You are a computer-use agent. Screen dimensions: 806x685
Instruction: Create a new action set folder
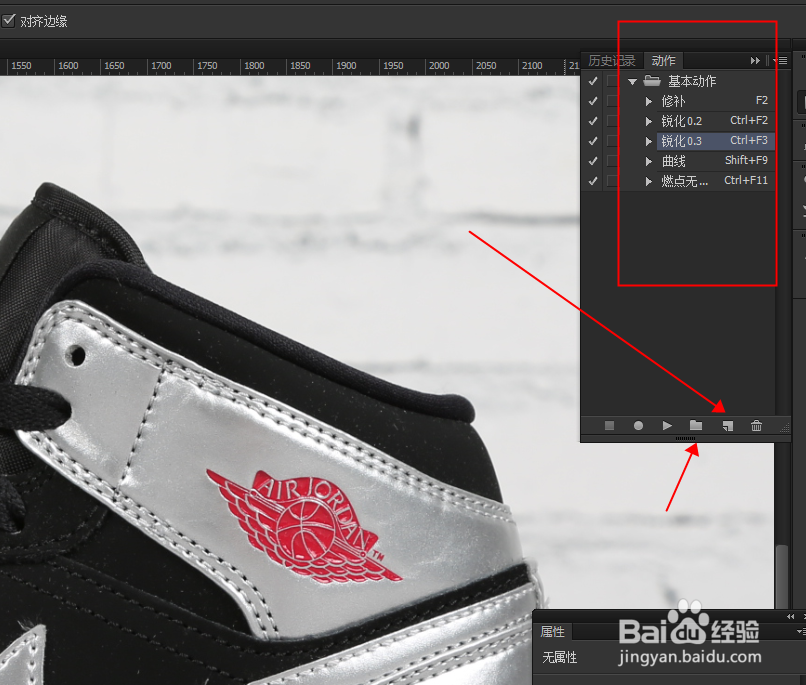coord(695,425)
